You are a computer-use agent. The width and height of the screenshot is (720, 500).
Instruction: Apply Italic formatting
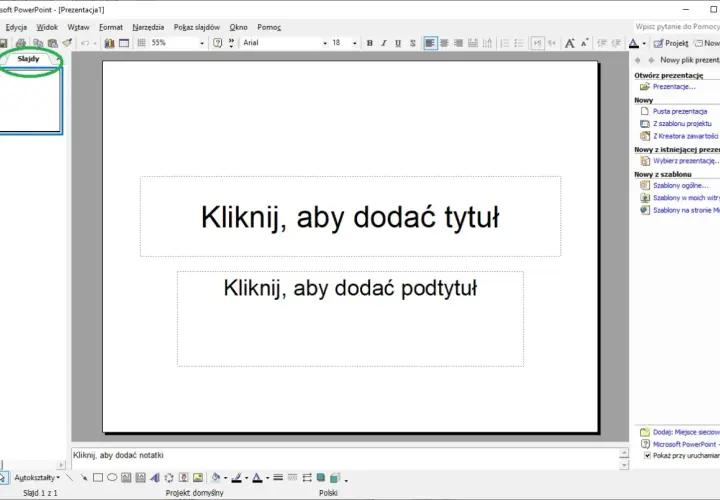384,43
